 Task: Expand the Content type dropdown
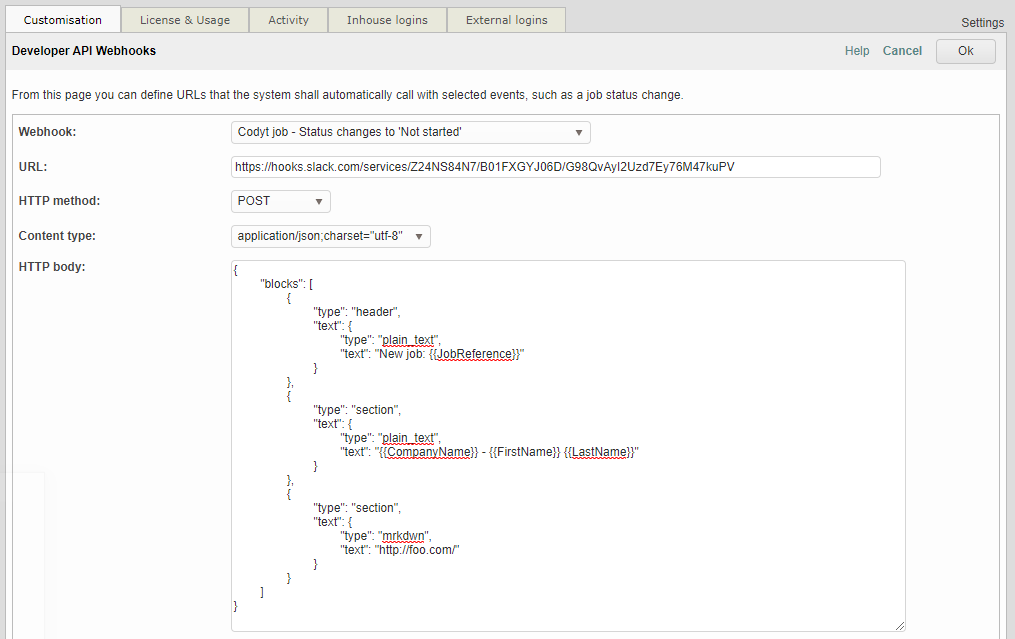tap(330, 237)
